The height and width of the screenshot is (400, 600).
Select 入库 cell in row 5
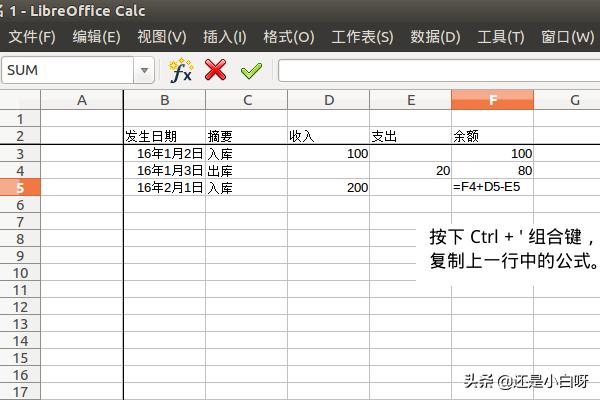click(247, 188)
